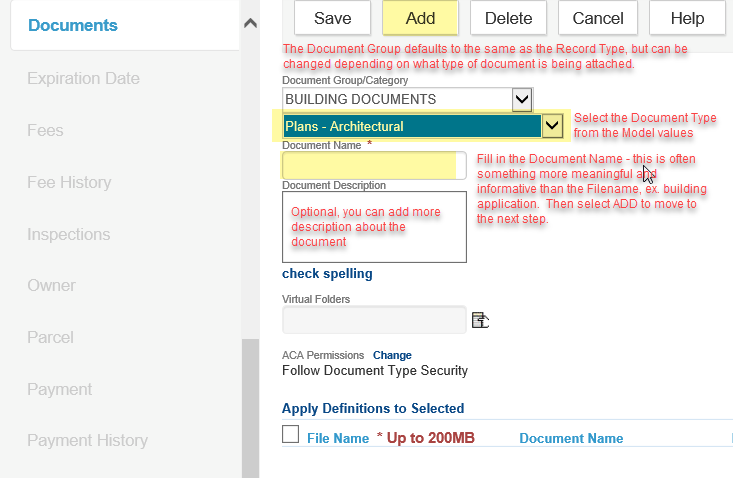Open the Document Group/Category dropdown
The image size is (733, 478).
click(520, 99)
